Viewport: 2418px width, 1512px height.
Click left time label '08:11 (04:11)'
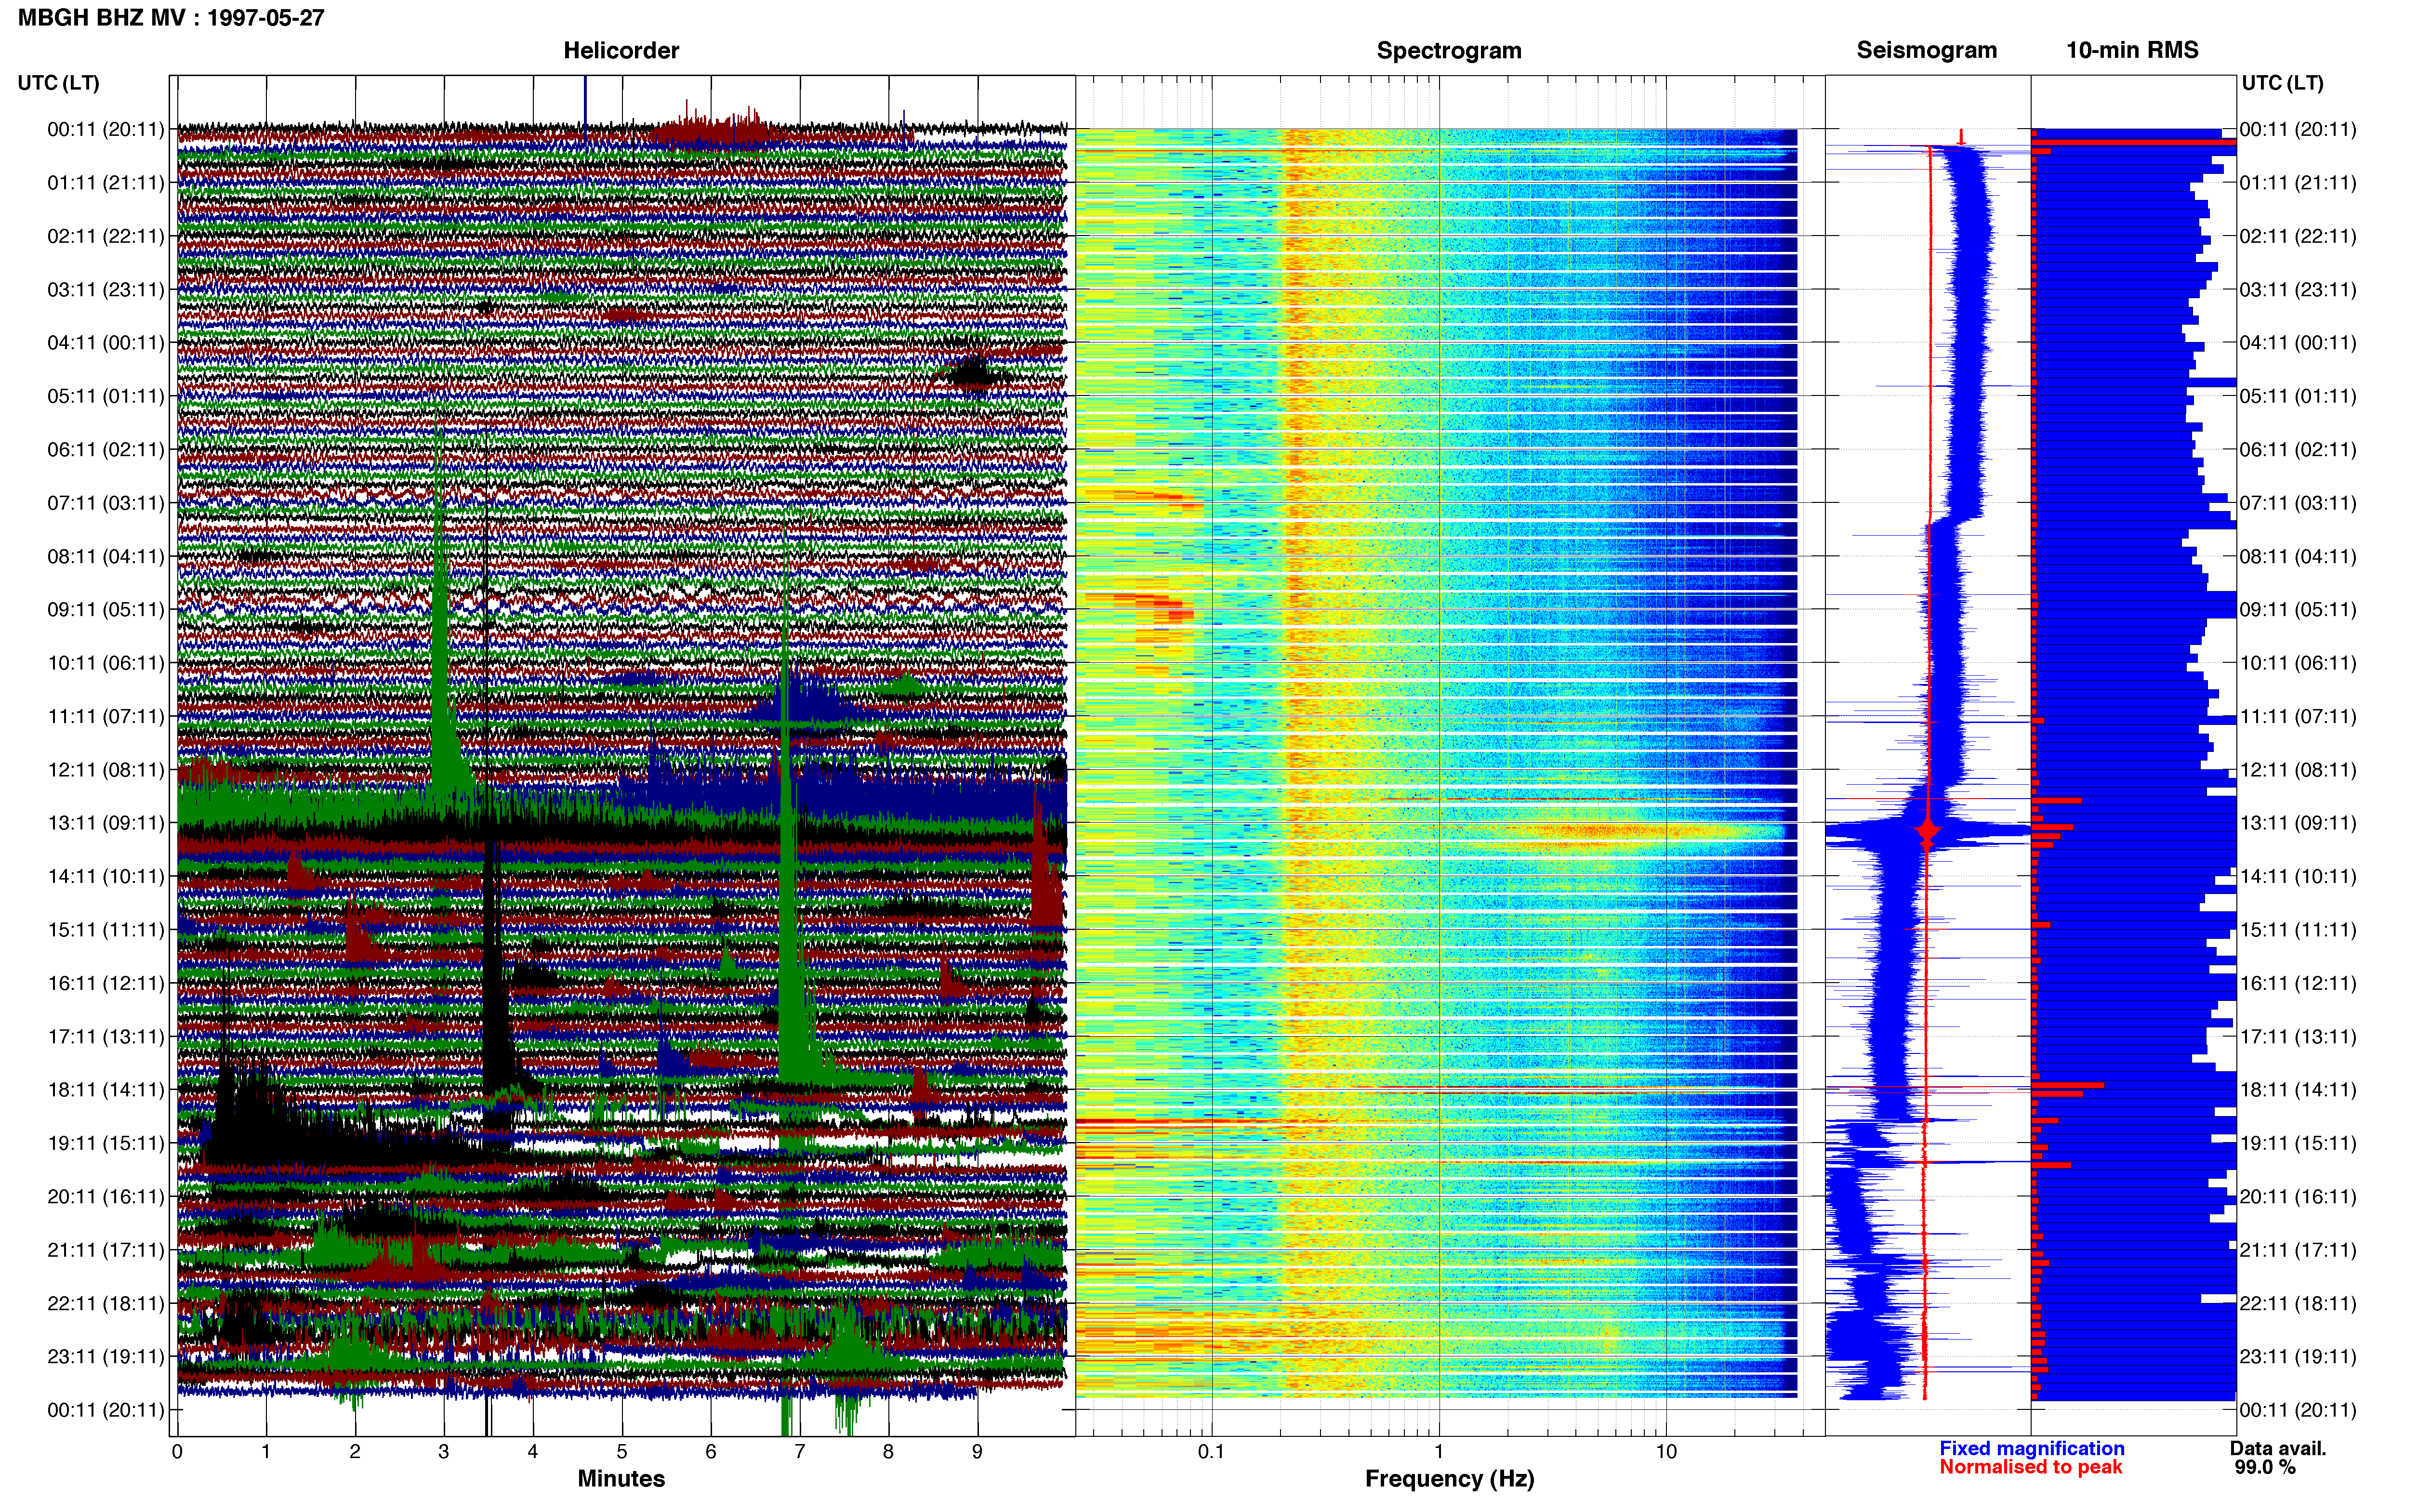click(106, 556)
